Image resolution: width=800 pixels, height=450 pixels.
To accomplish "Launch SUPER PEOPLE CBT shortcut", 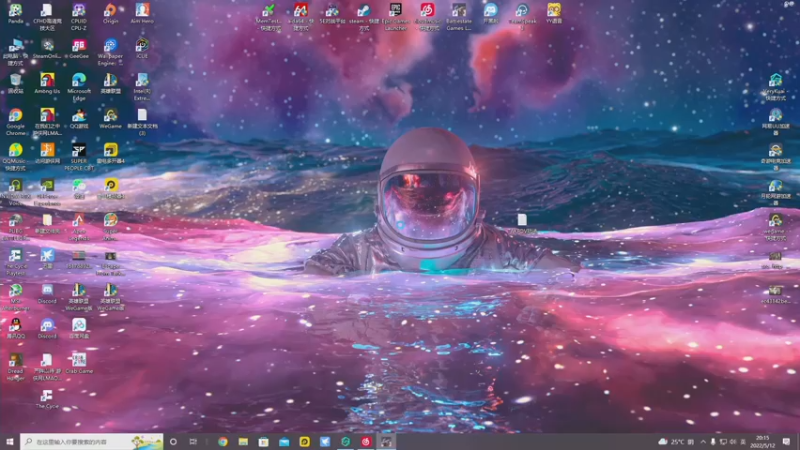I will coord(79,157).
